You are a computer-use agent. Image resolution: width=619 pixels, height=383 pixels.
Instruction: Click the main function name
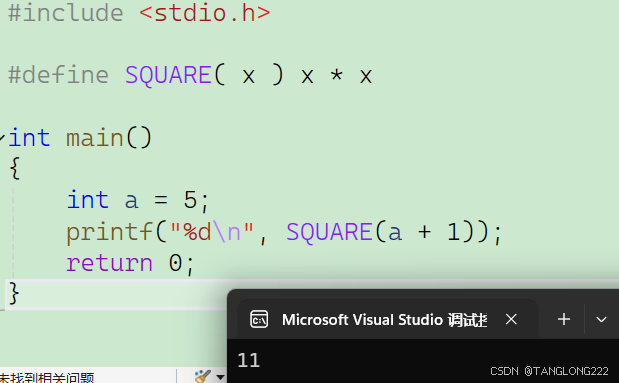(95, 138)
